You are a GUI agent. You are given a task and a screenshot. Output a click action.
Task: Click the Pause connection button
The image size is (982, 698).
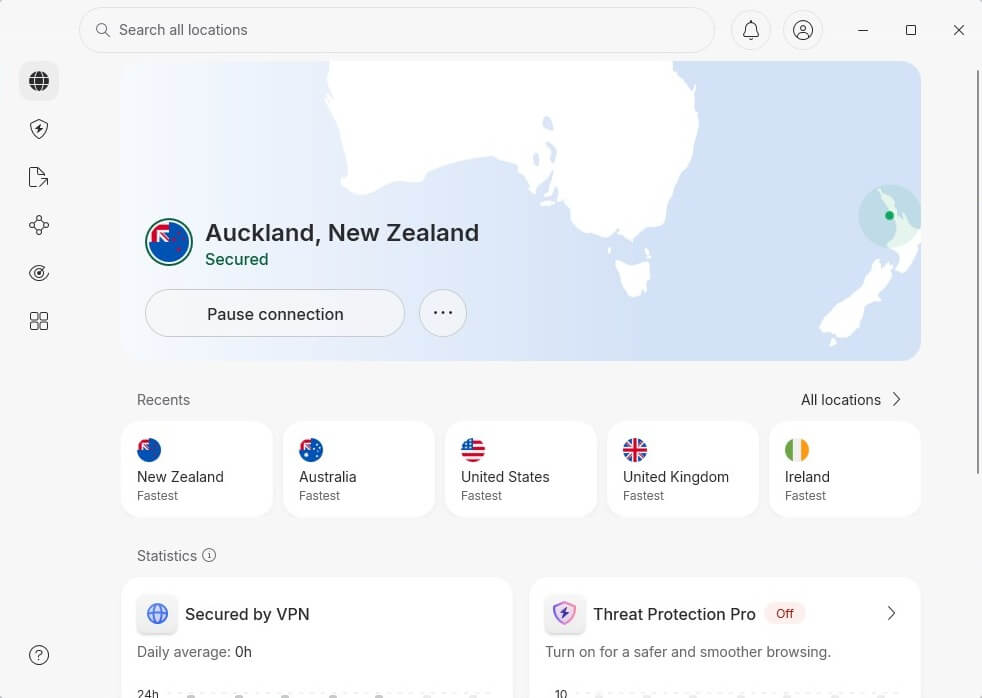click(274, 313)
